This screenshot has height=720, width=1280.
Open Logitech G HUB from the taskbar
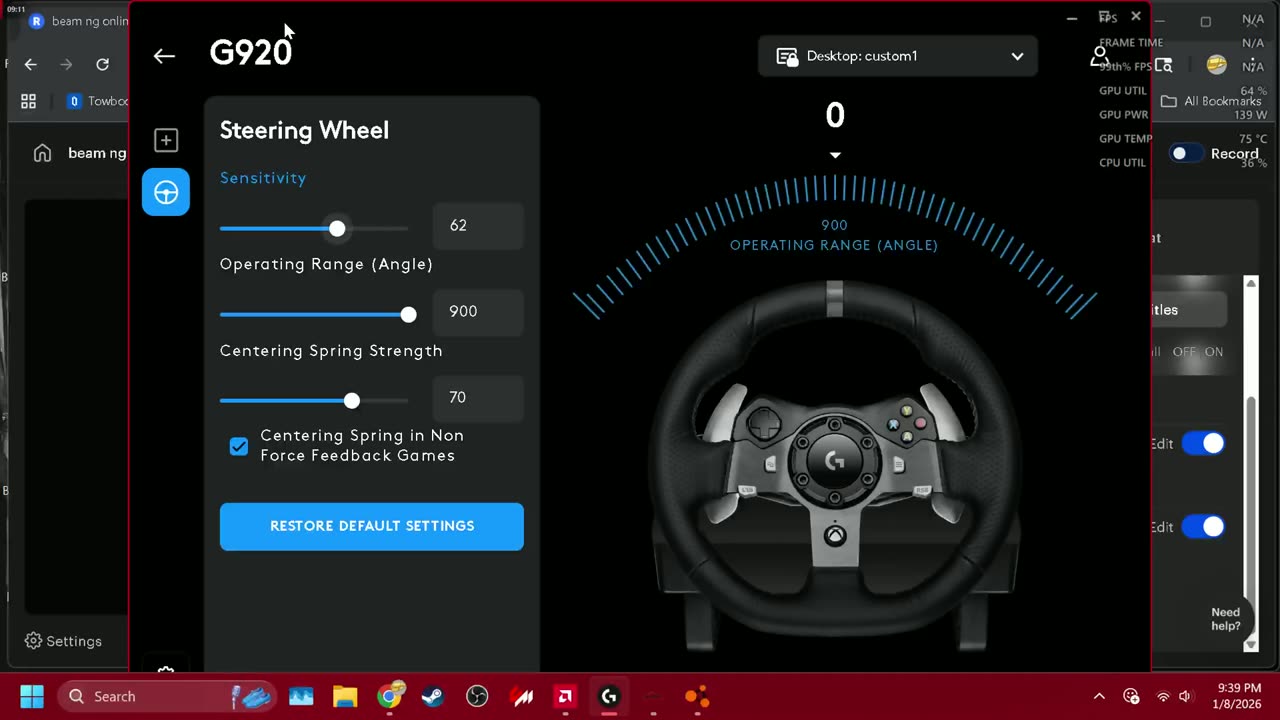tap(609, 696)
